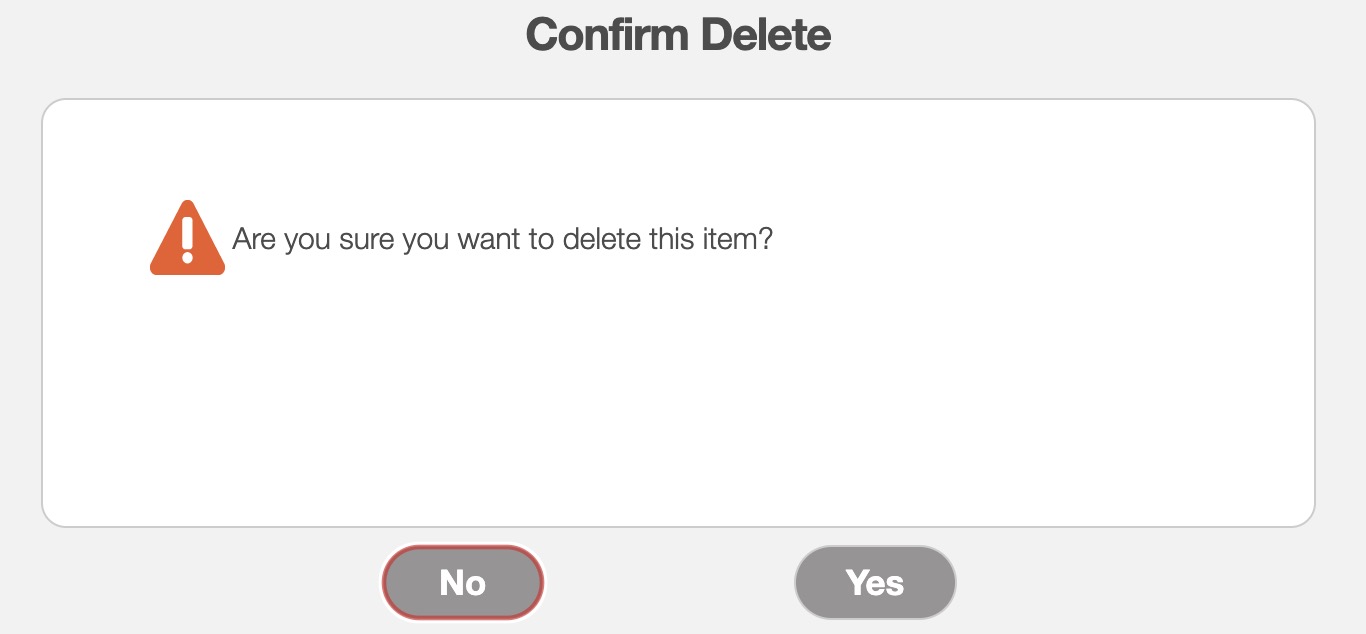Dismiss the dialog with the No button
Screen dimensions: 1366x634
[463, 582]
